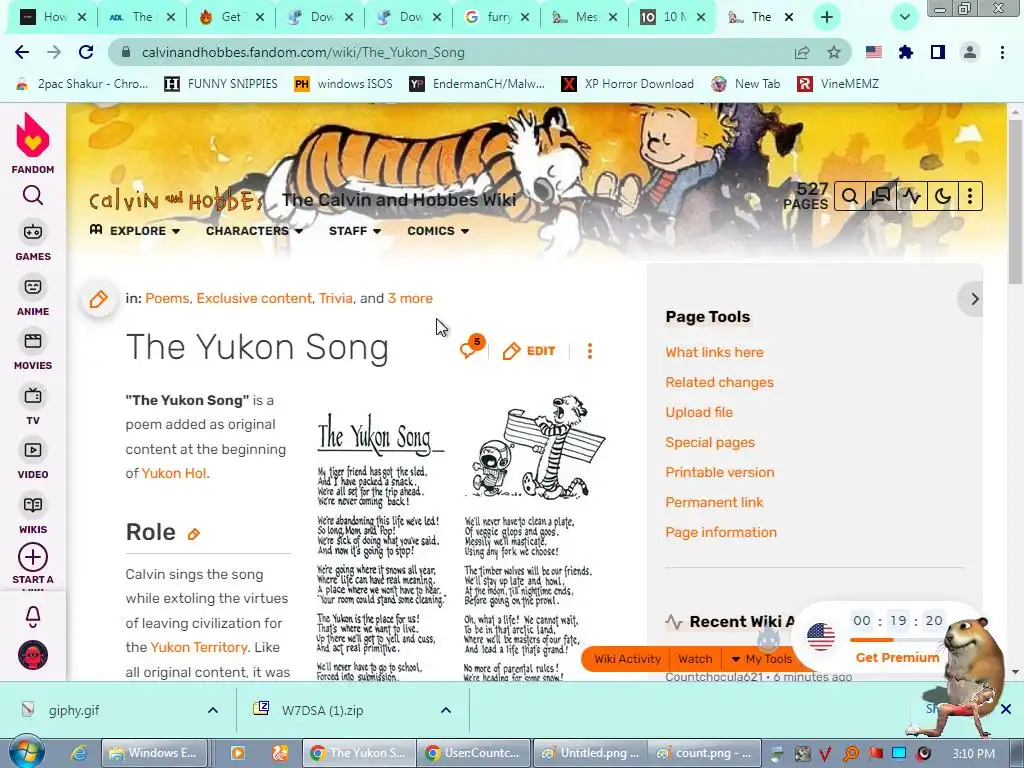
Task: Expand the CHARACTERS menu
Action: coord(255,231)
